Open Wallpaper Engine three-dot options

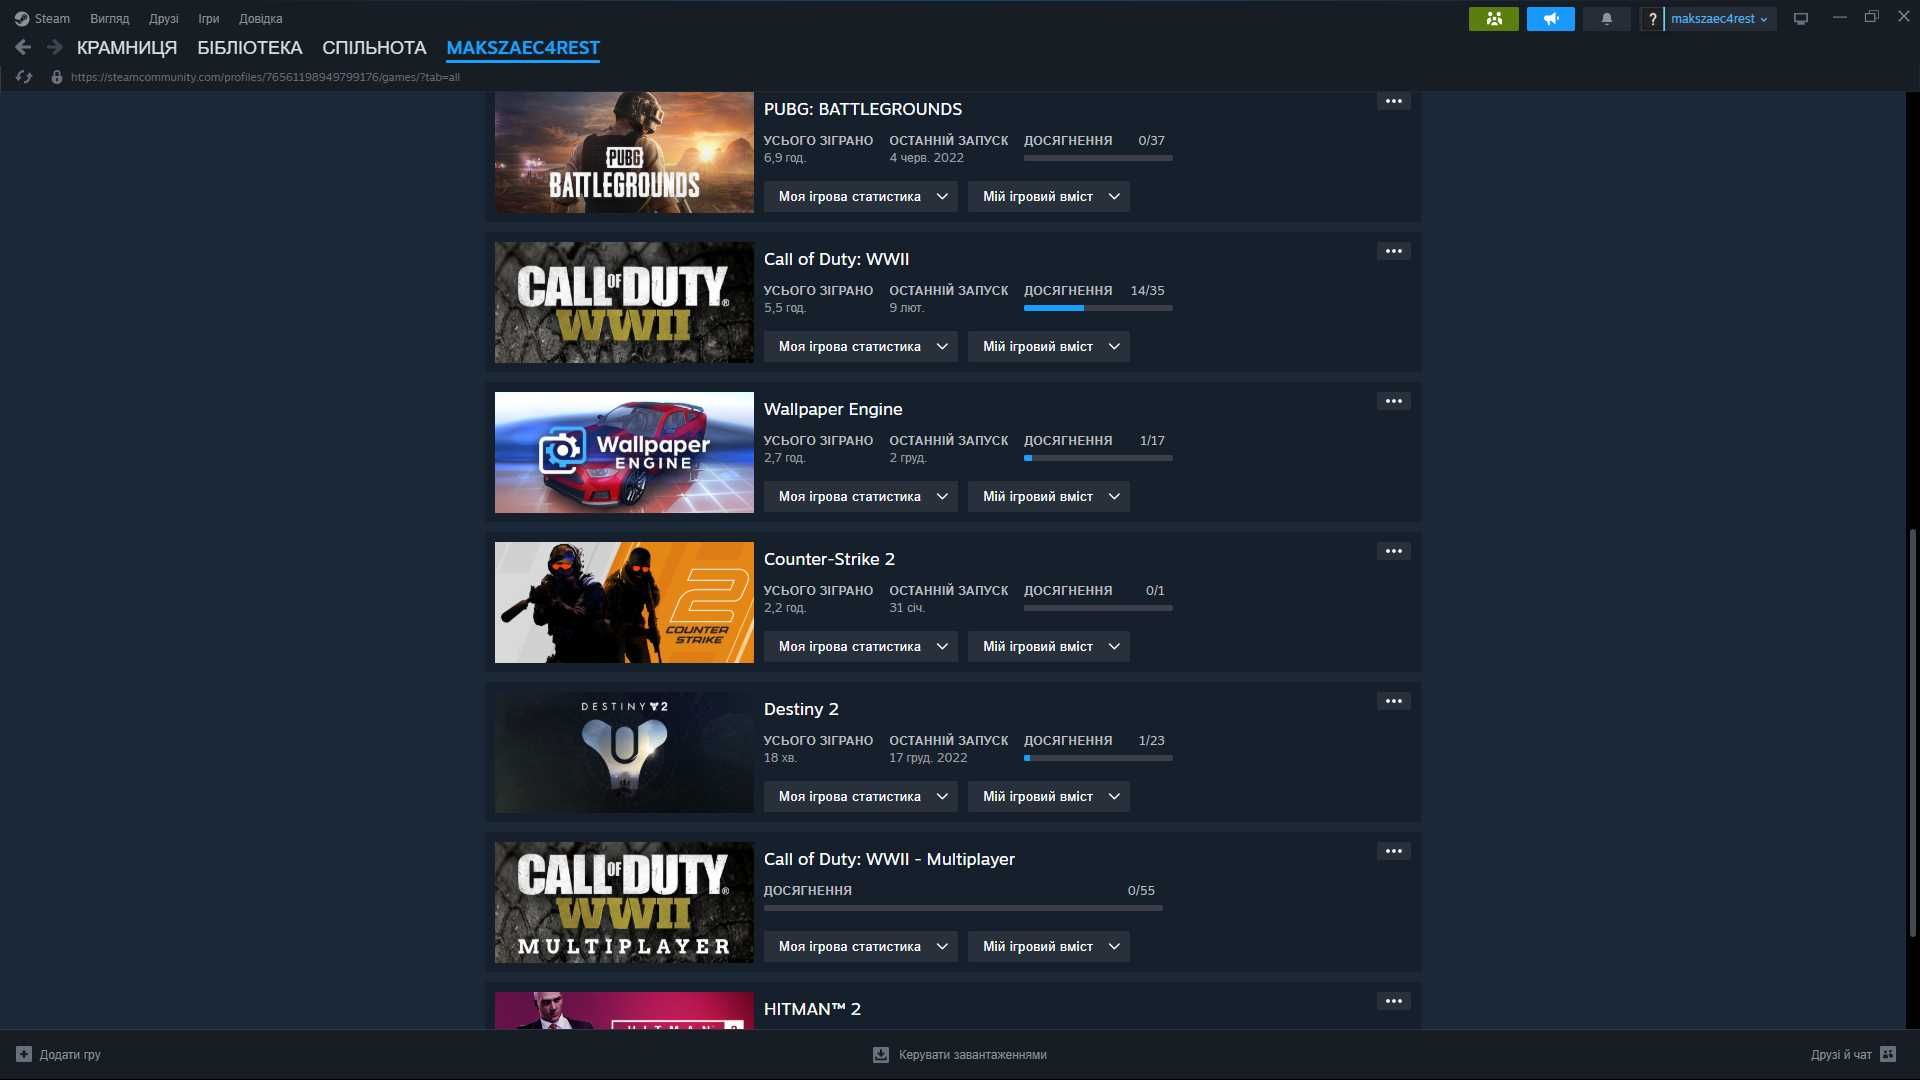click(x=1394, y=401)
